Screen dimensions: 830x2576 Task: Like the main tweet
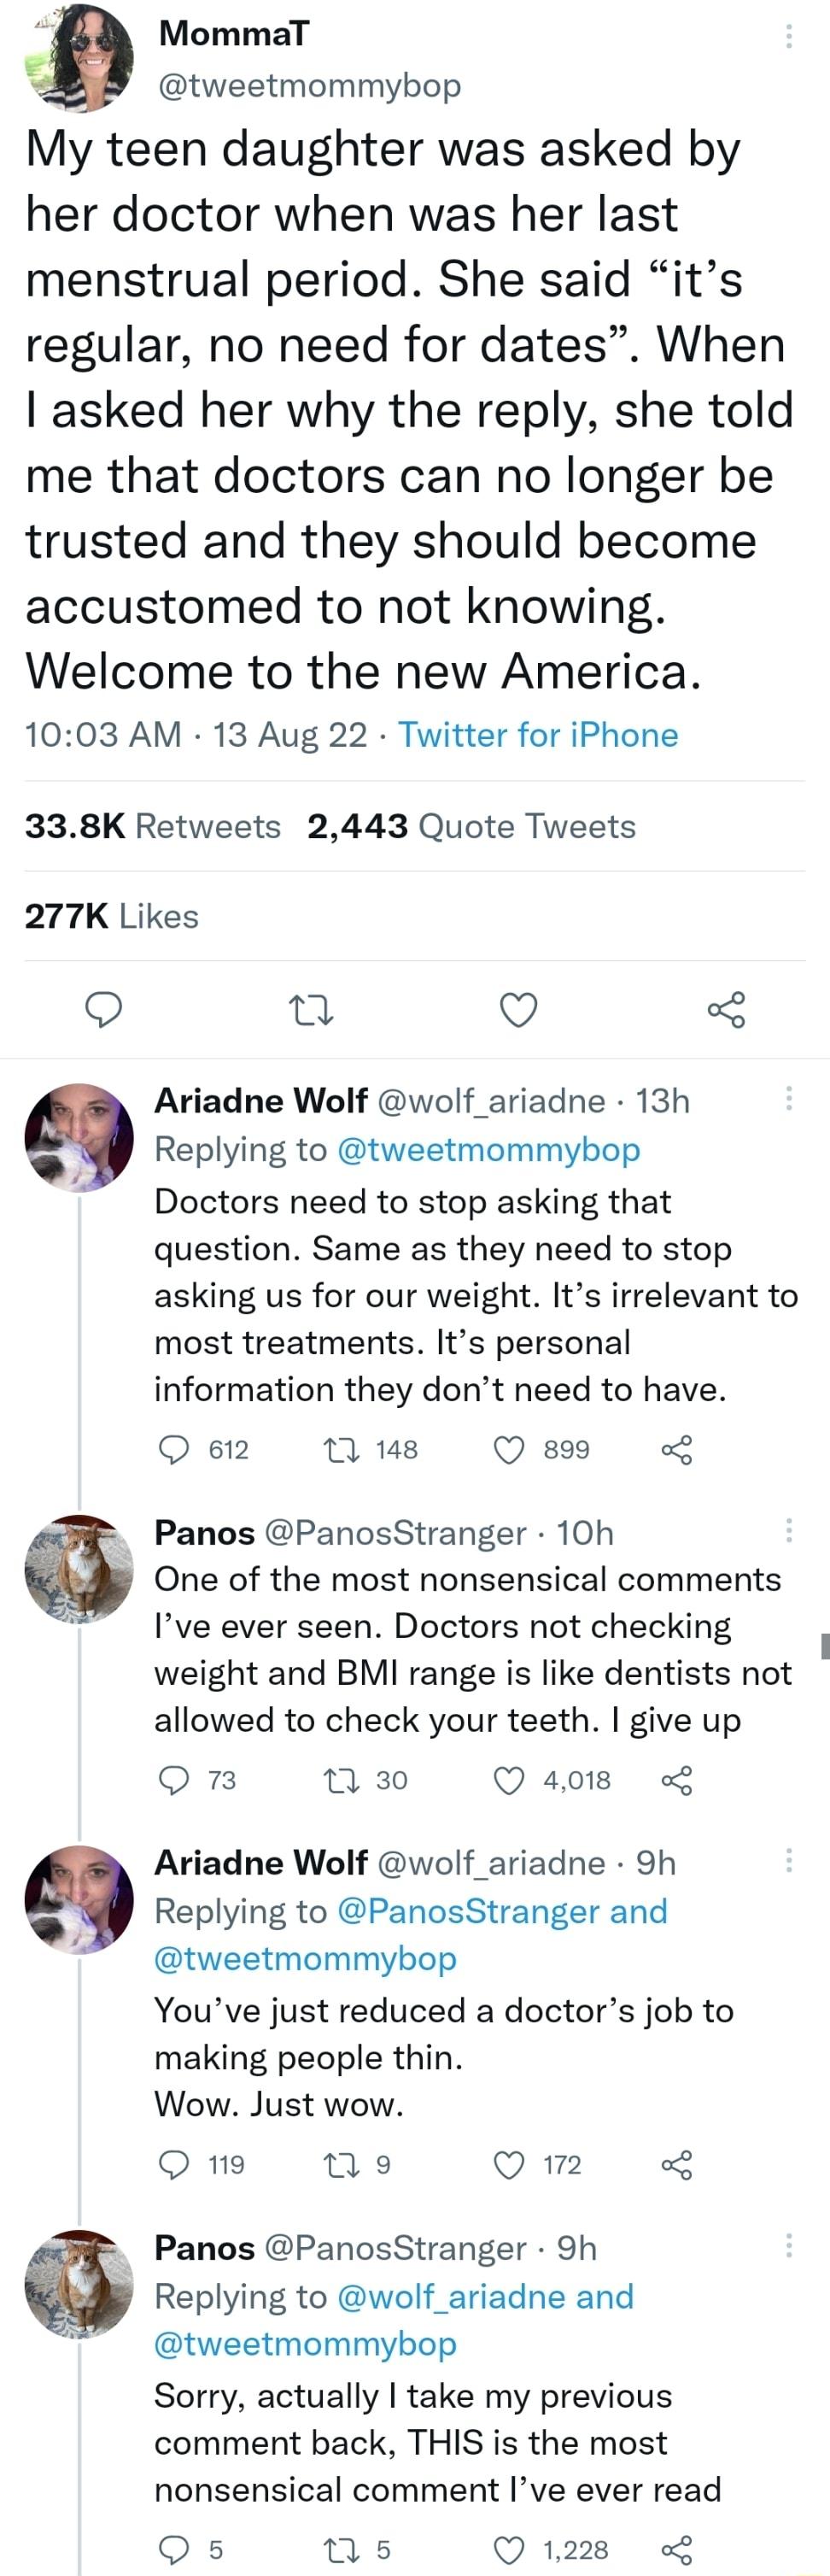(520, 1012)
